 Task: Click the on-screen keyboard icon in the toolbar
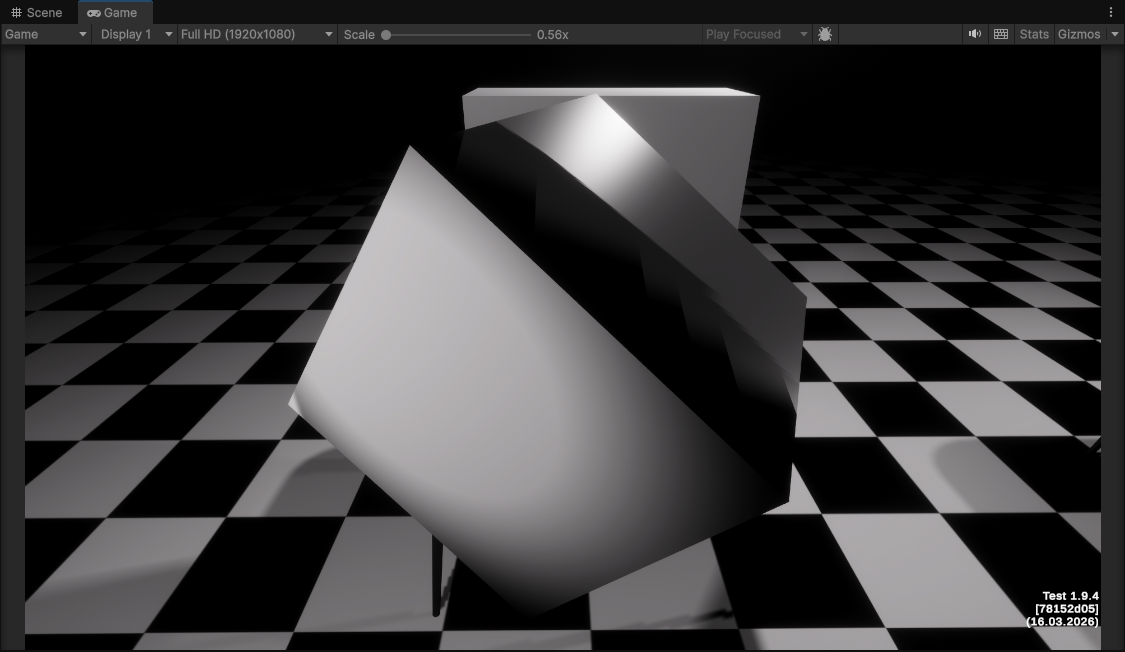[x=1000, y=33]
